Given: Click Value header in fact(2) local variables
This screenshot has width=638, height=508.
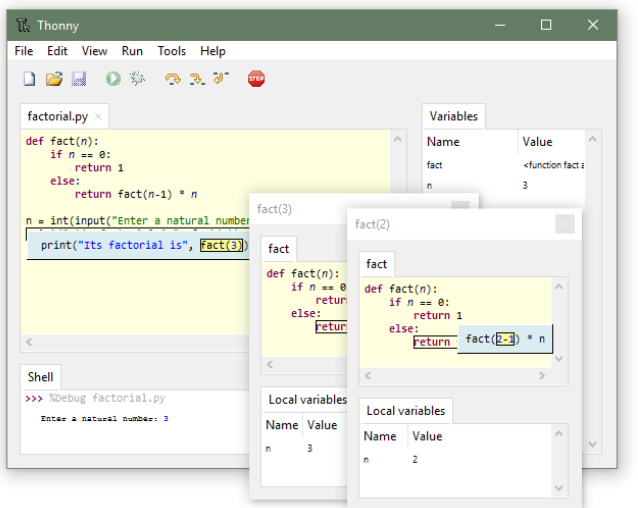Looking at the screenshot, I should (481, 436).
